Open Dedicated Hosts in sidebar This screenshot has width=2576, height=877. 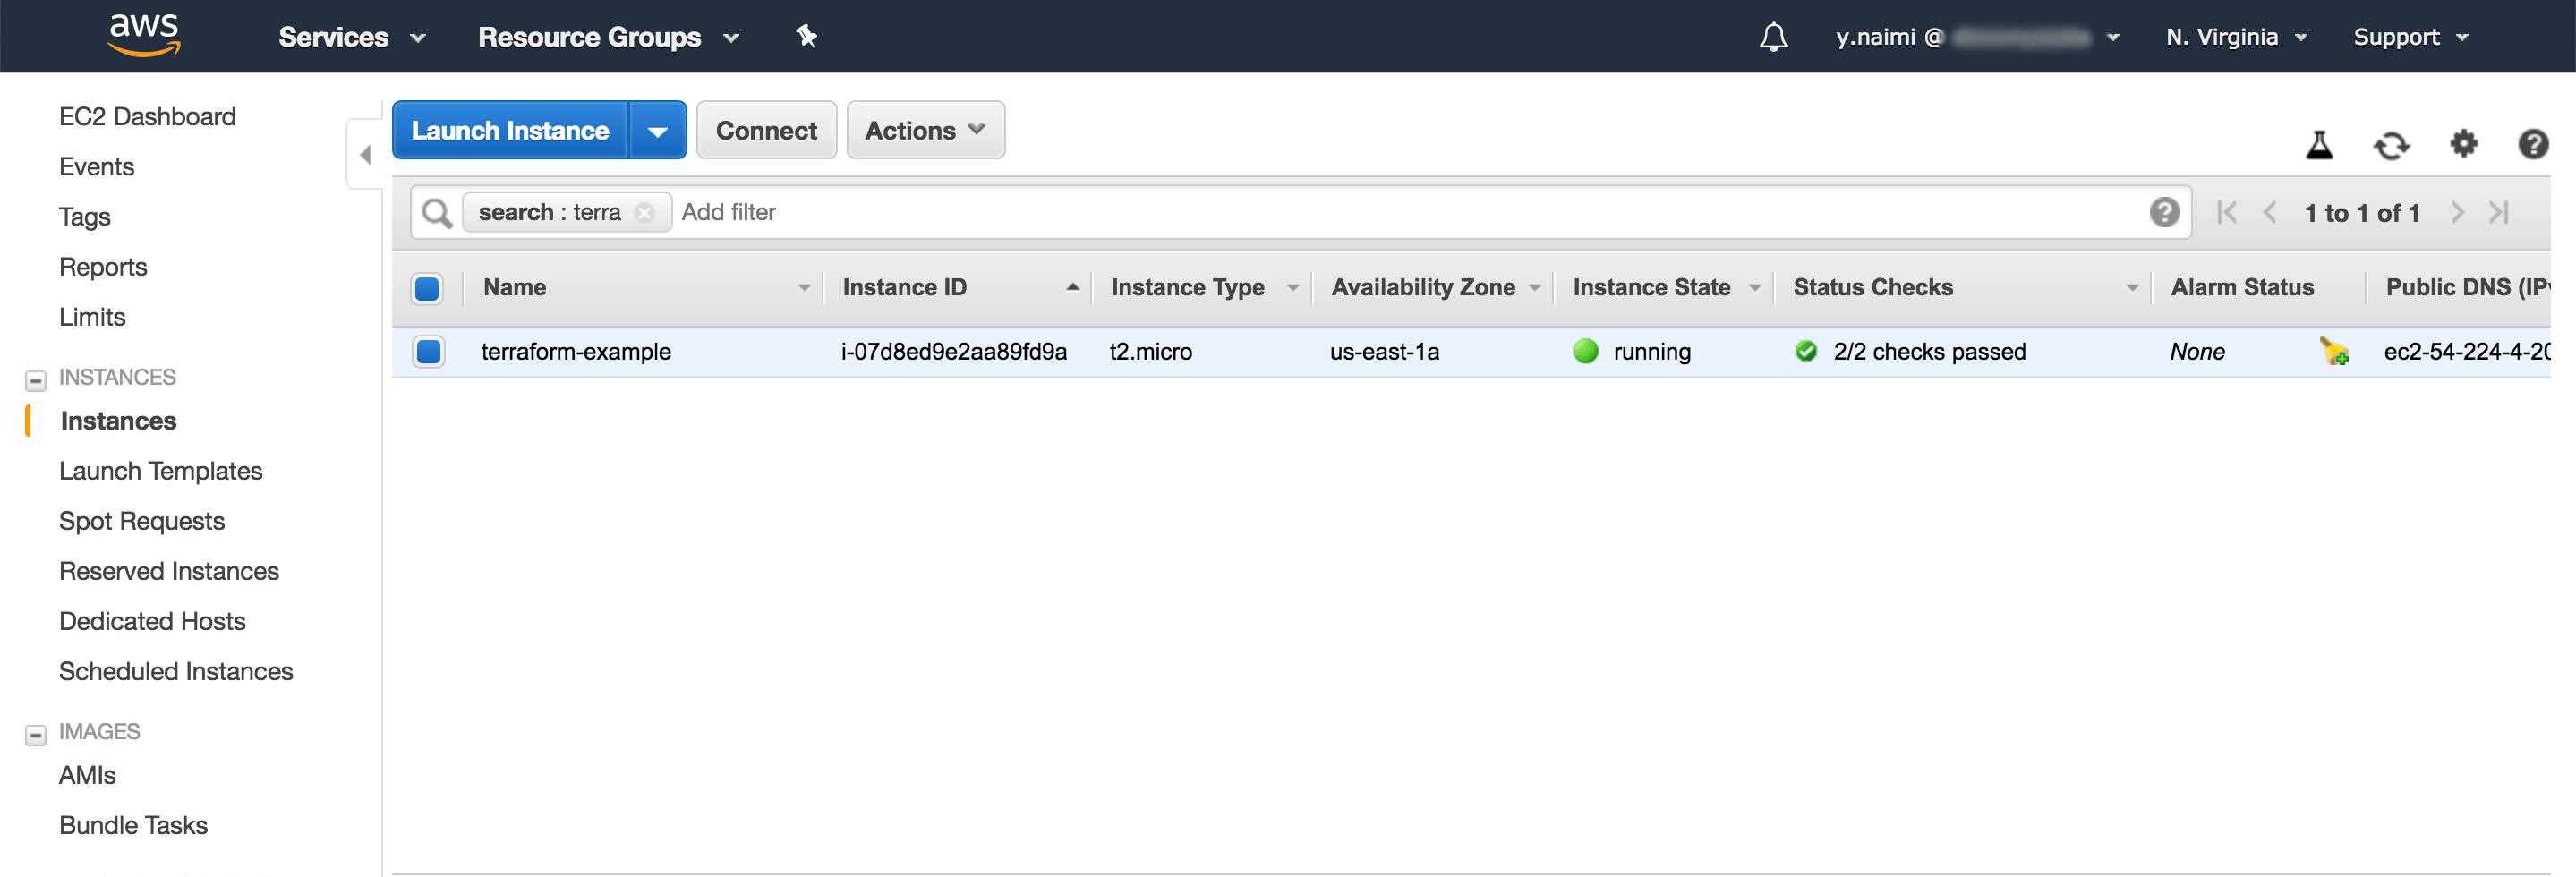152,620
